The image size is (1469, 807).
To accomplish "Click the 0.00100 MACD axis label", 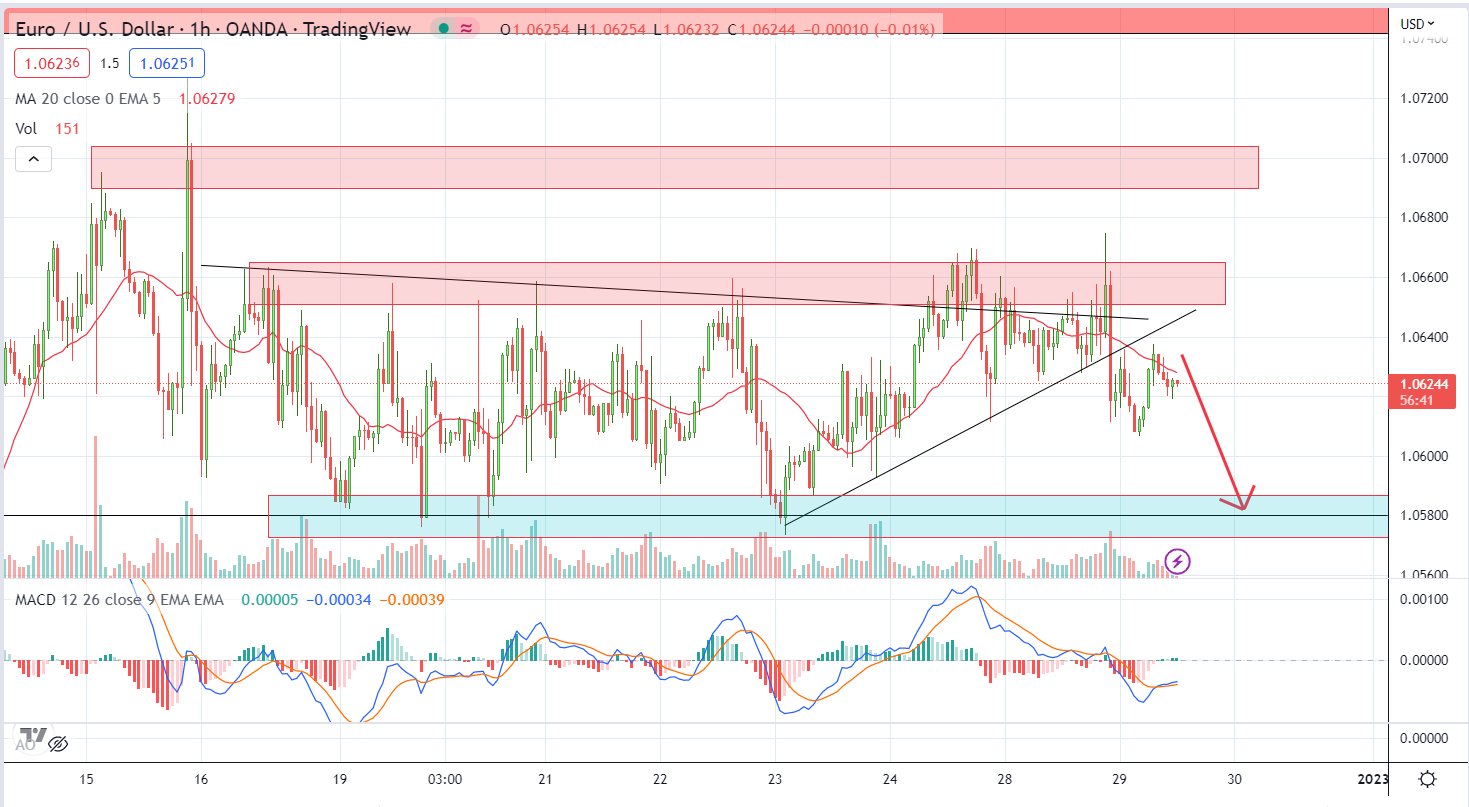I will click(1424, 599).
